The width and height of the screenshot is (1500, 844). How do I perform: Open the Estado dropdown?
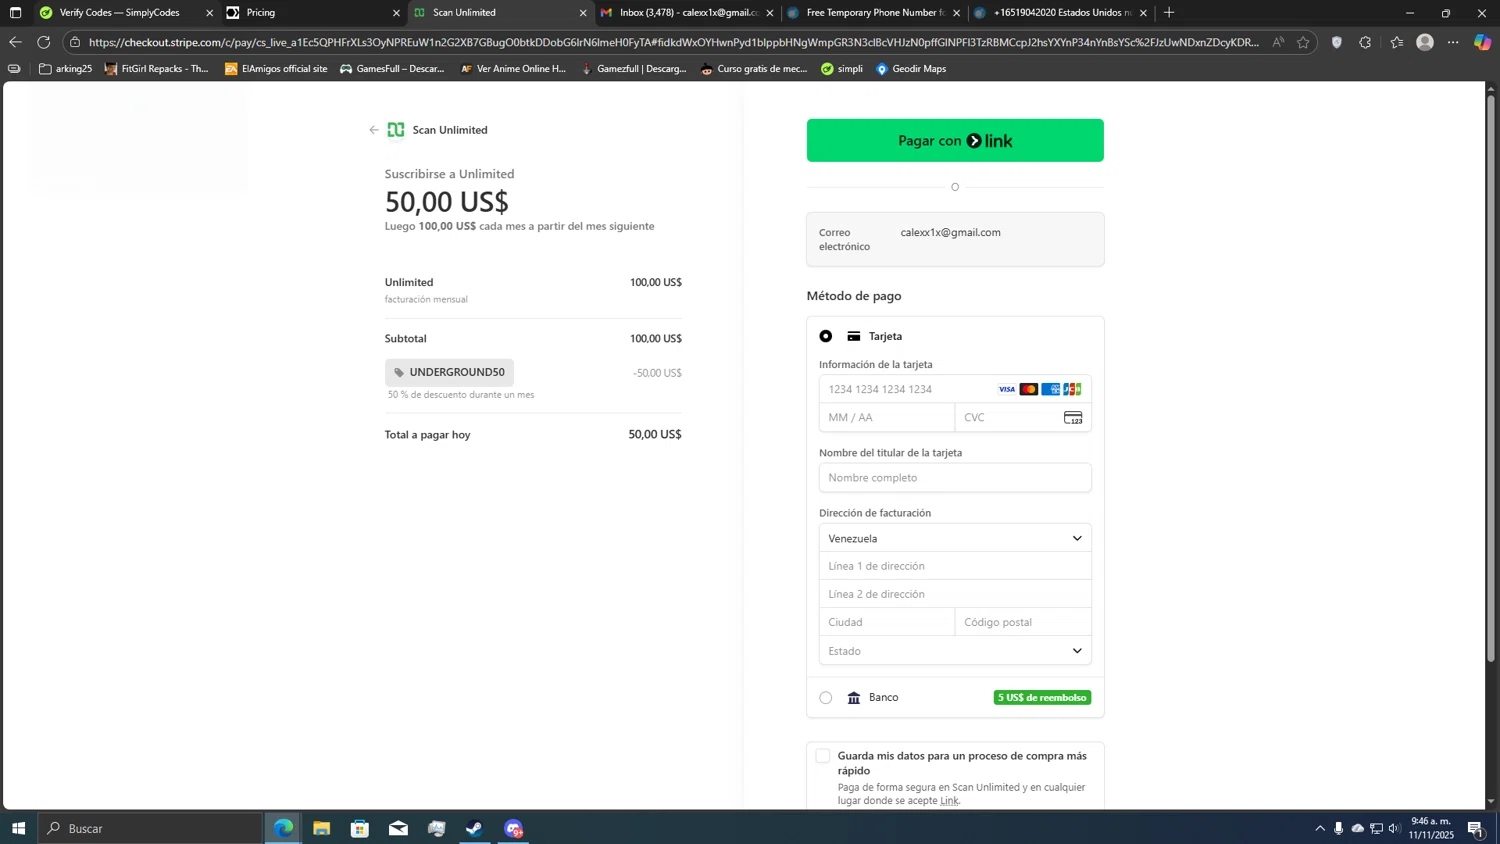[x=955, y=651]
